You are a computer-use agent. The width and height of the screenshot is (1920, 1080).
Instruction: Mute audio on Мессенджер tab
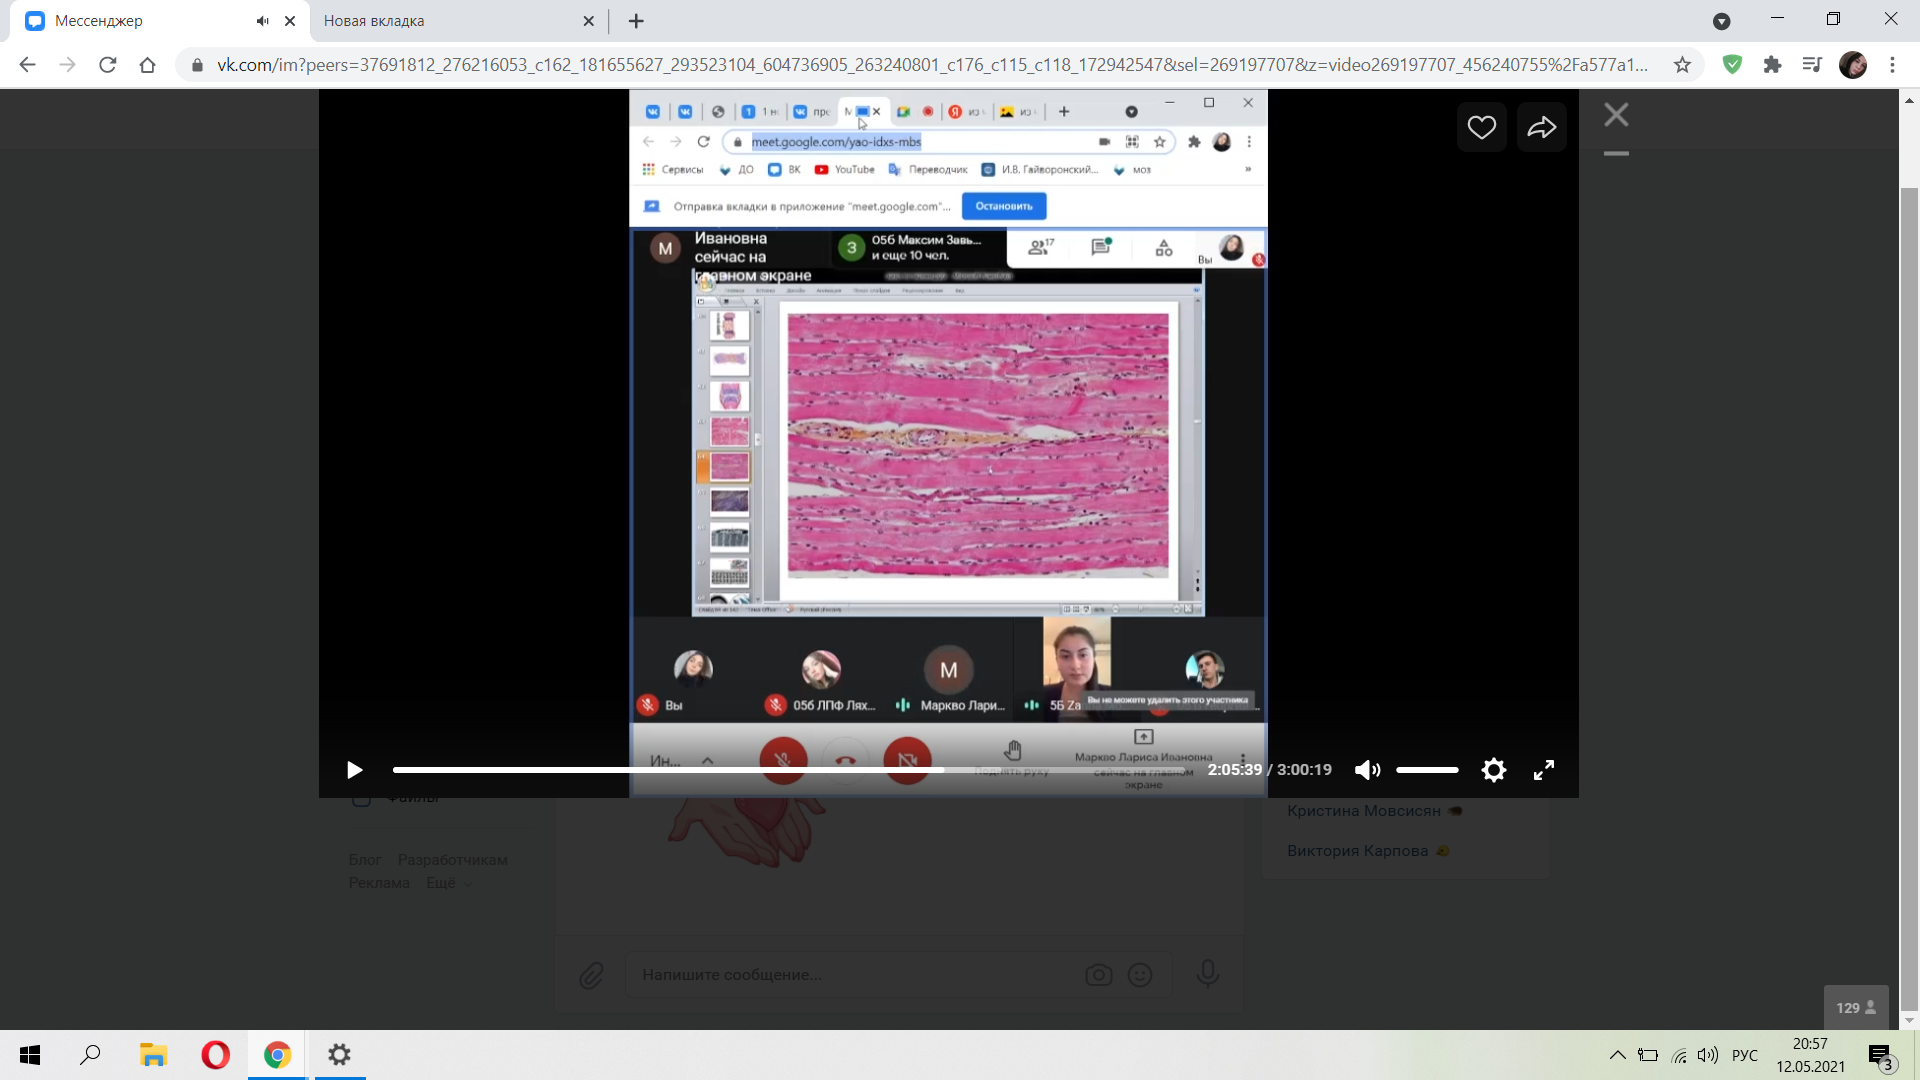(262, 21)
